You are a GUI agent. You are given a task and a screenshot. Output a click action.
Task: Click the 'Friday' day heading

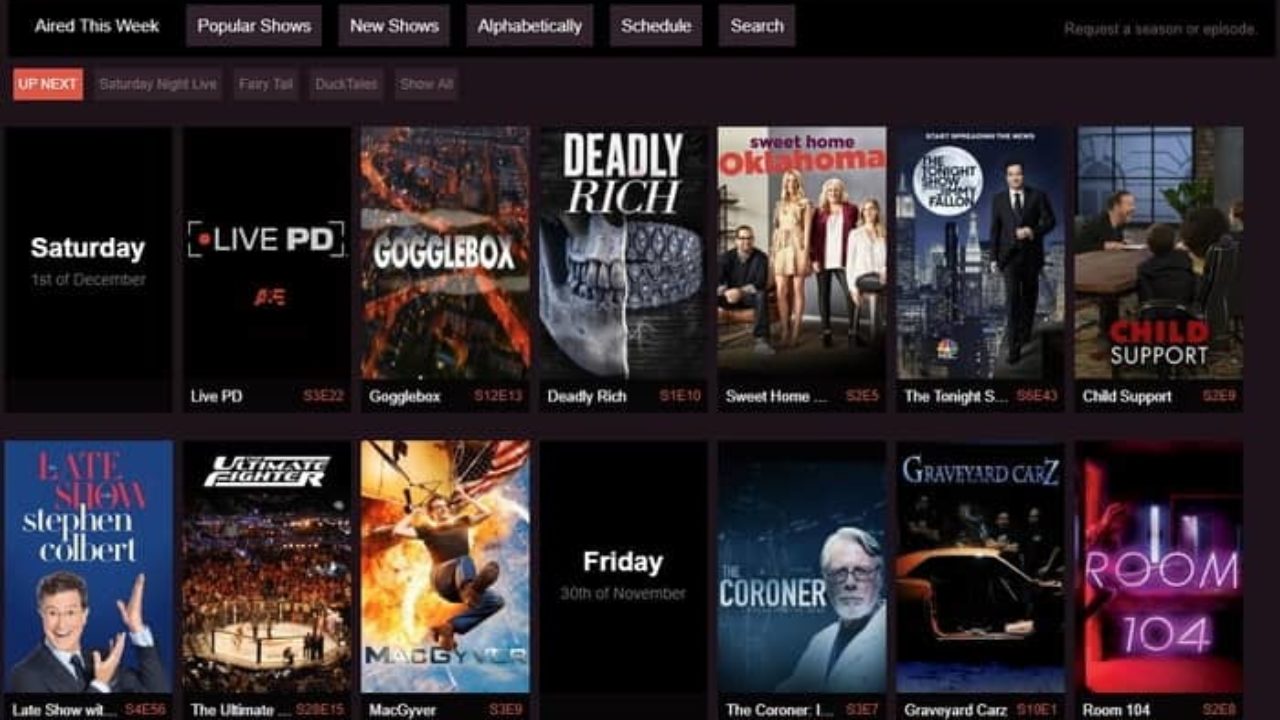click(x=623, y=562)
